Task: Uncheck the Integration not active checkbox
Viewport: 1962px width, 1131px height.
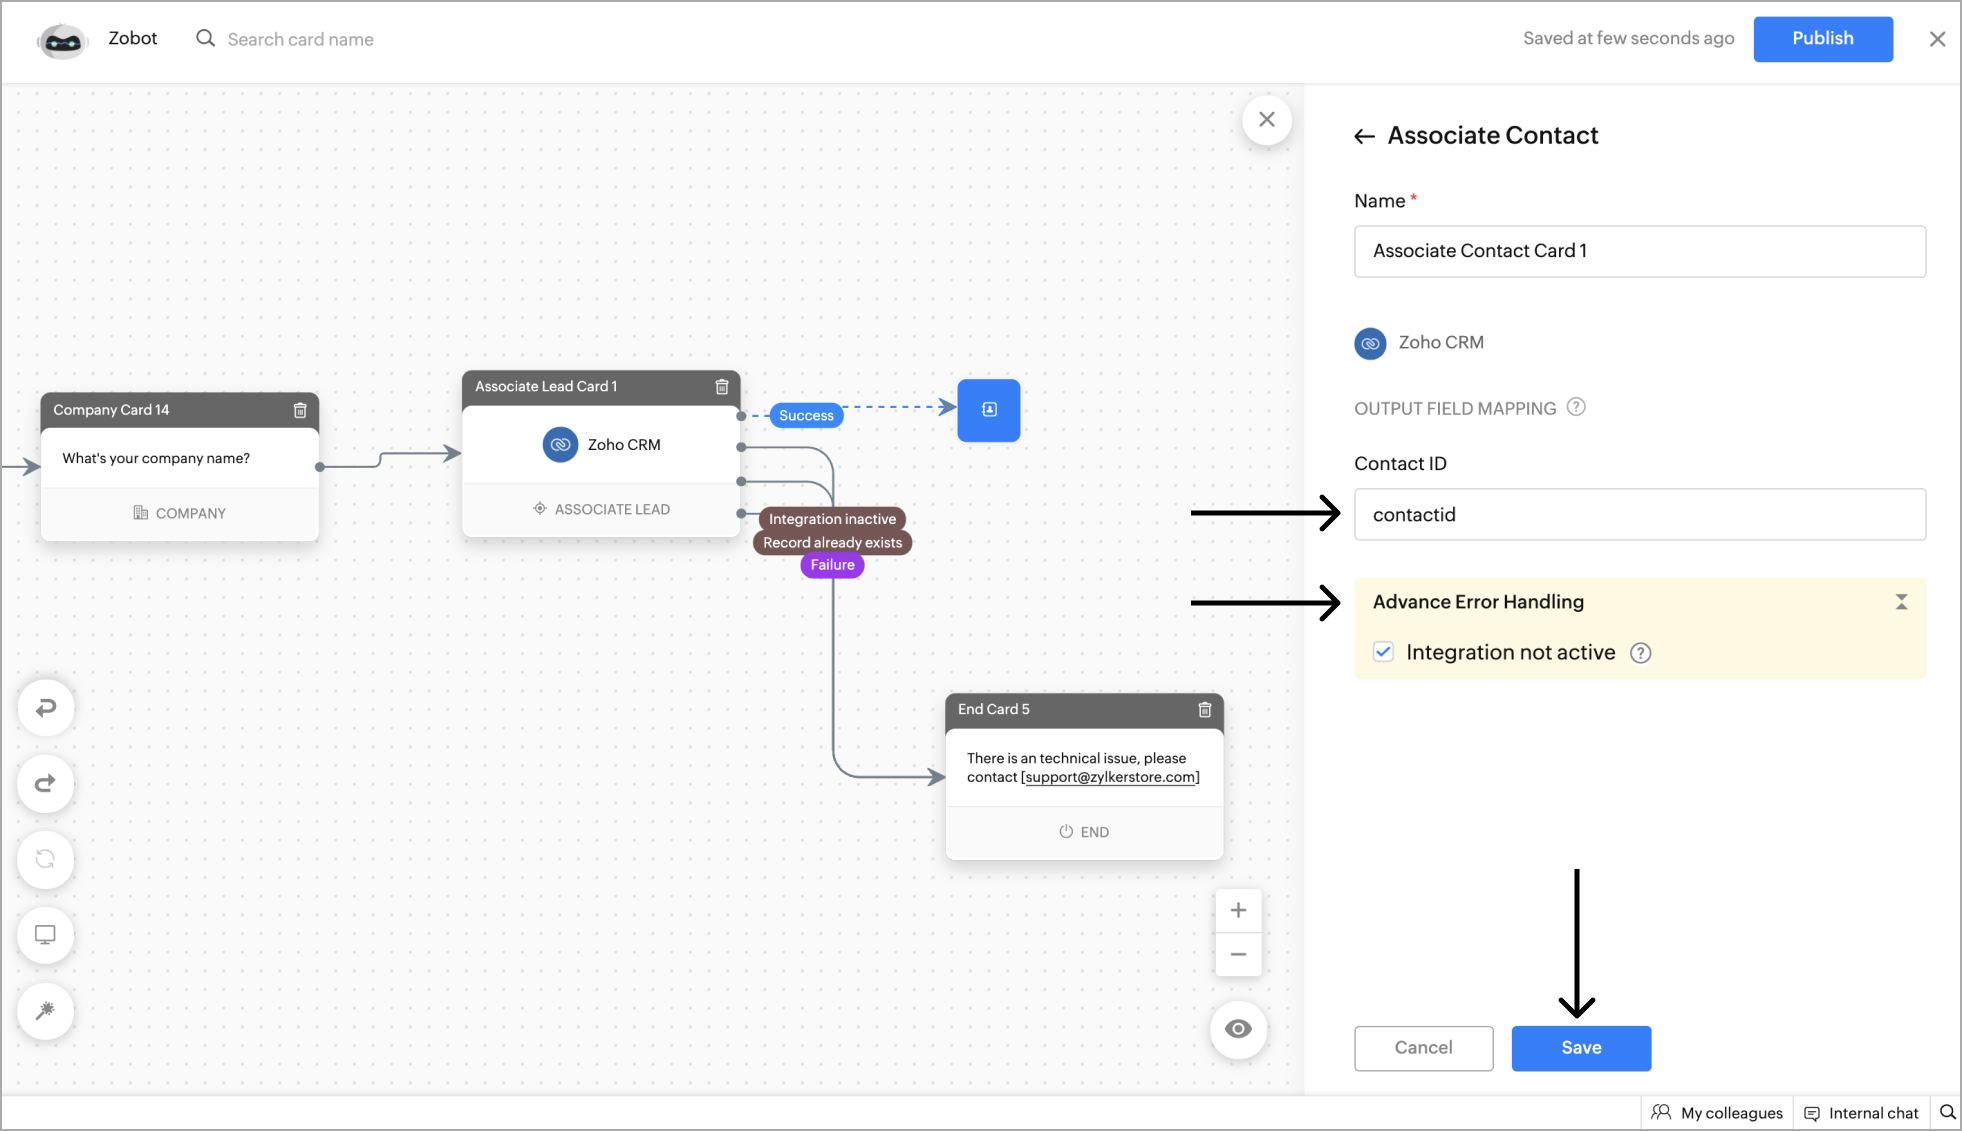Action: tap(1383, 651)
